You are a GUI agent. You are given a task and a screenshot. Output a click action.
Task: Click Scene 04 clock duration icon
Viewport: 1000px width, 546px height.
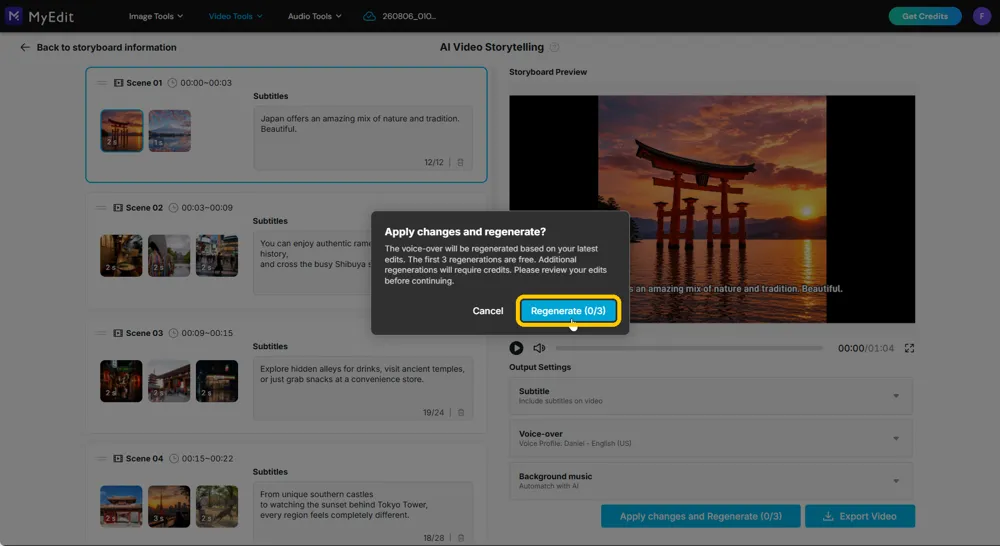click(173, 459)
